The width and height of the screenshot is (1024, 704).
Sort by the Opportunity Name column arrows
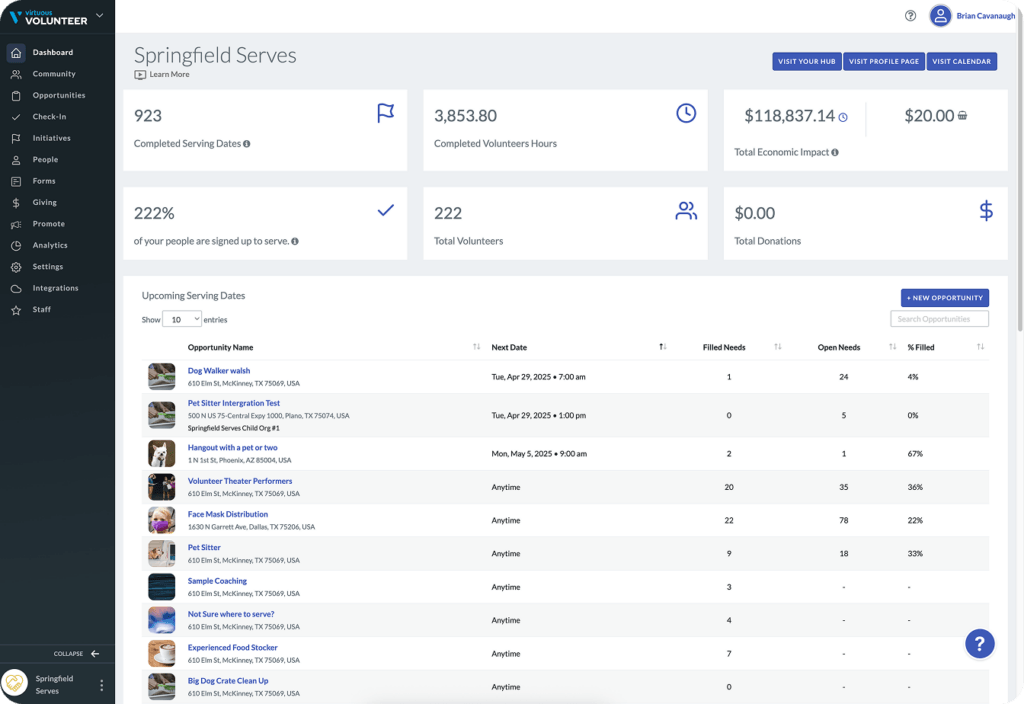[477, 347]
